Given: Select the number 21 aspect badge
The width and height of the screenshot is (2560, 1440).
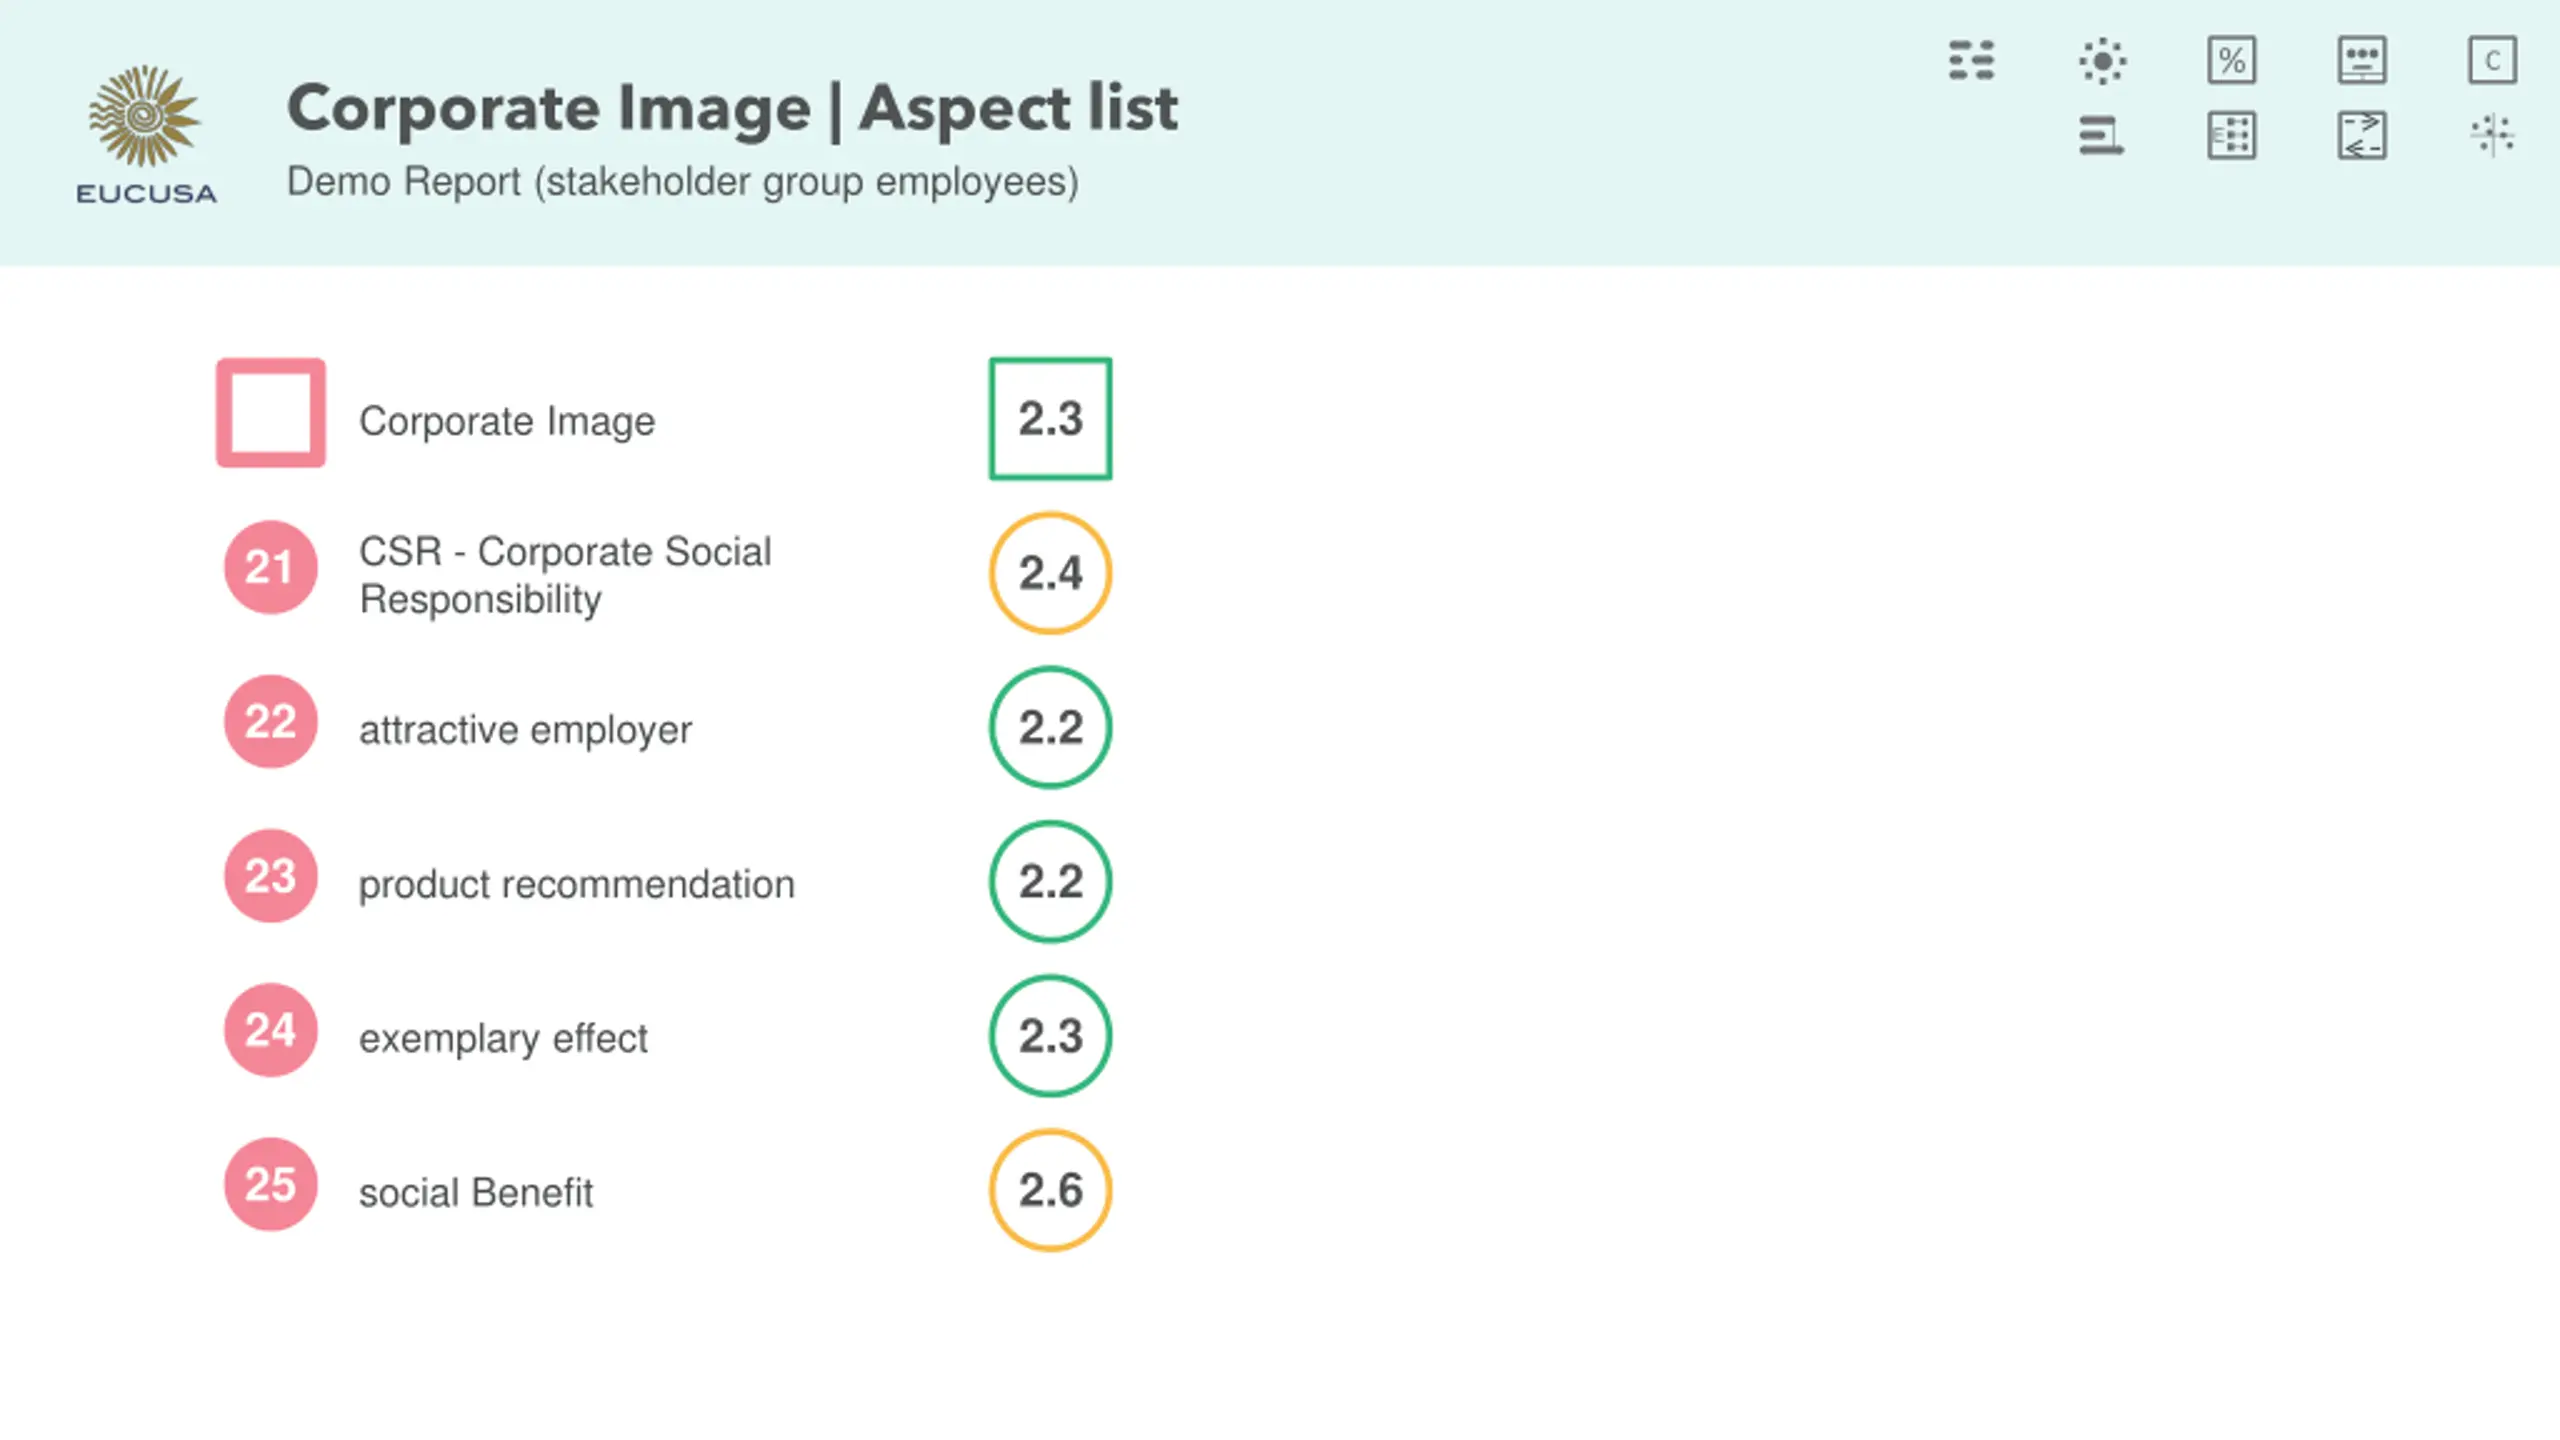Looking at the screenshot, I should pyautogui.click(x=271, y=568).
